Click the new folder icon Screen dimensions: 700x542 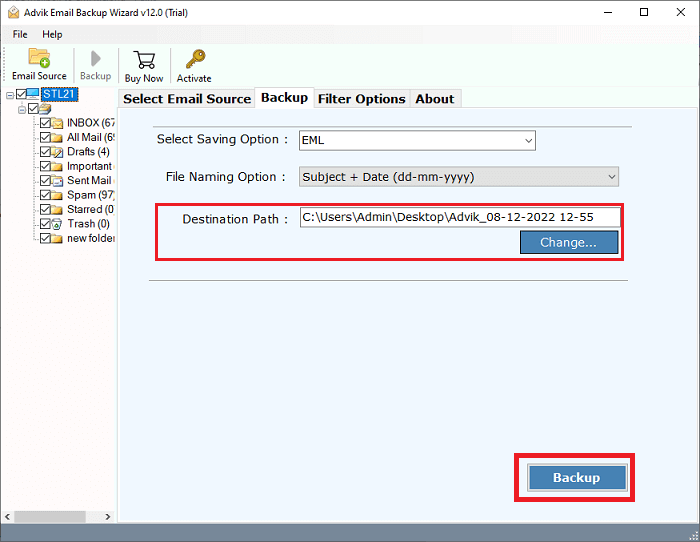click(57, 238)
